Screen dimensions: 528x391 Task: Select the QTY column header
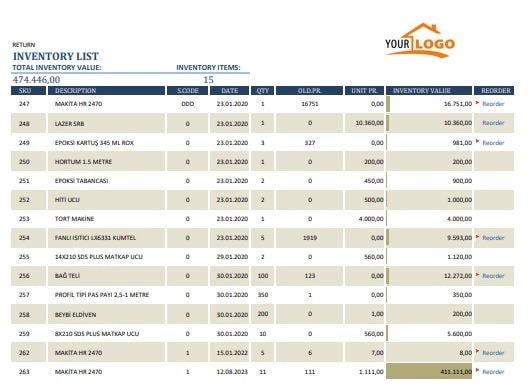263,91
